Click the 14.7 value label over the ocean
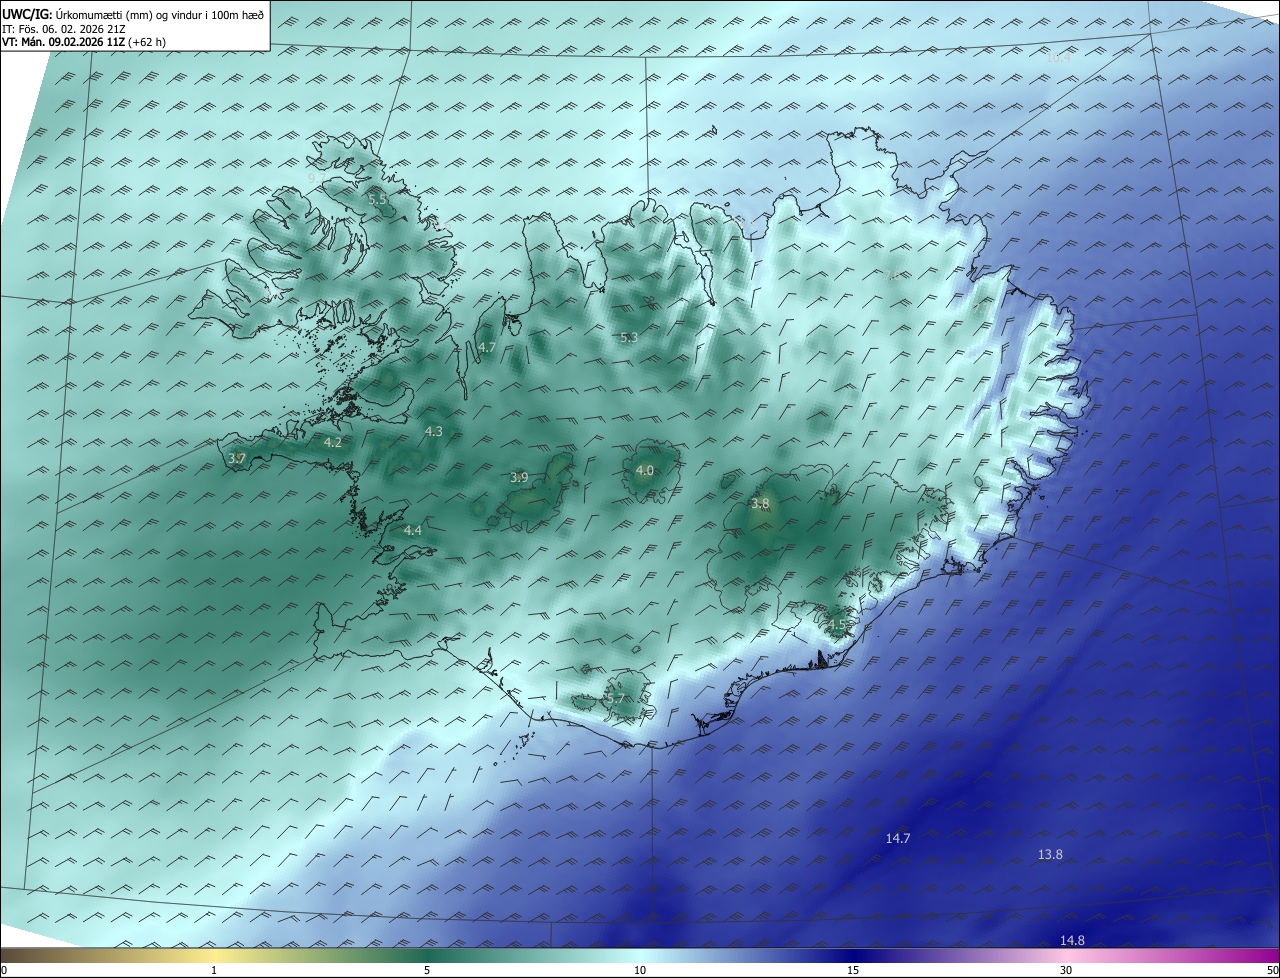The image size is (1280, 978). point(898,838)
